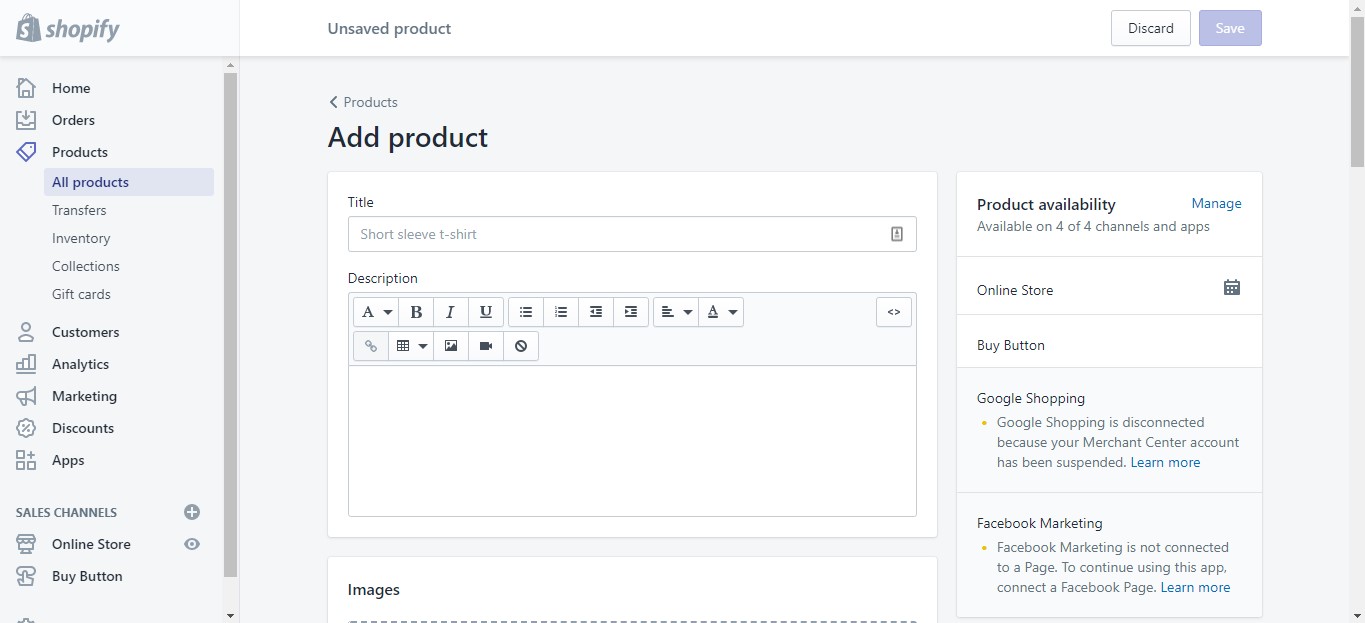1365x623 pixels.
Task: Click the clear formatting icon
Action: point(521,346)
